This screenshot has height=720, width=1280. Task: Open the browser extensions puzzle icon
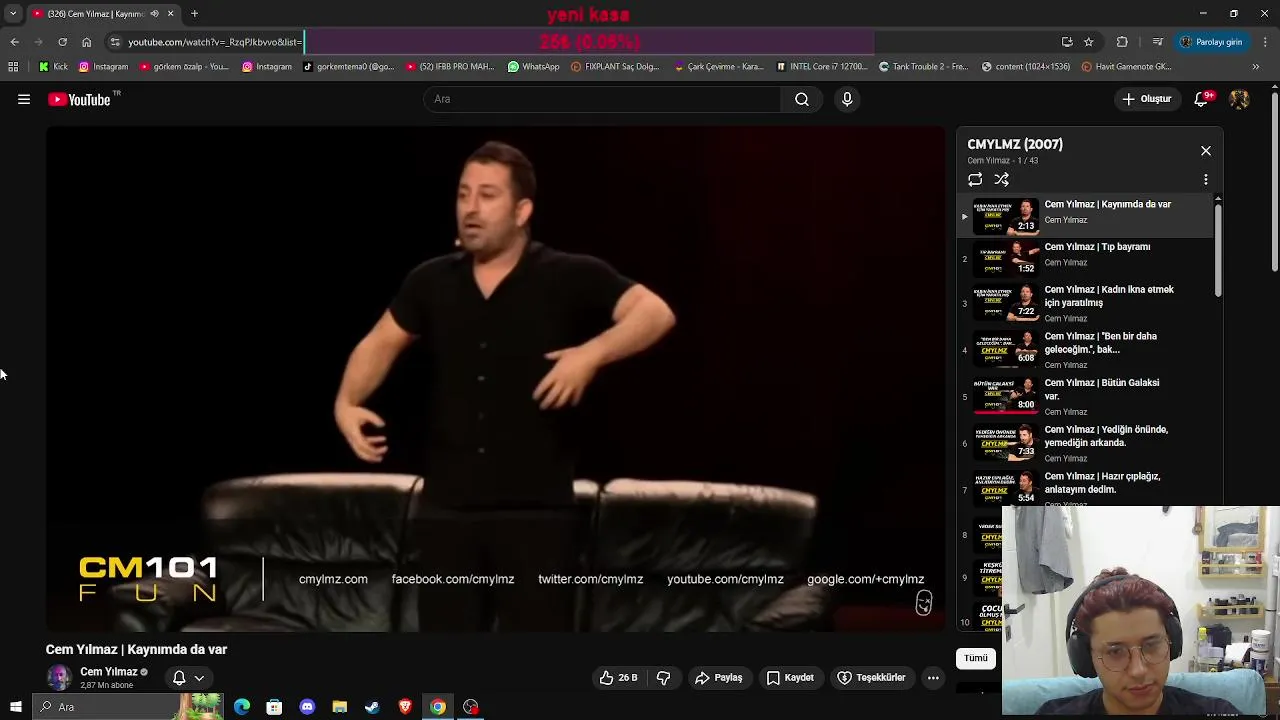pos(1122,42)
